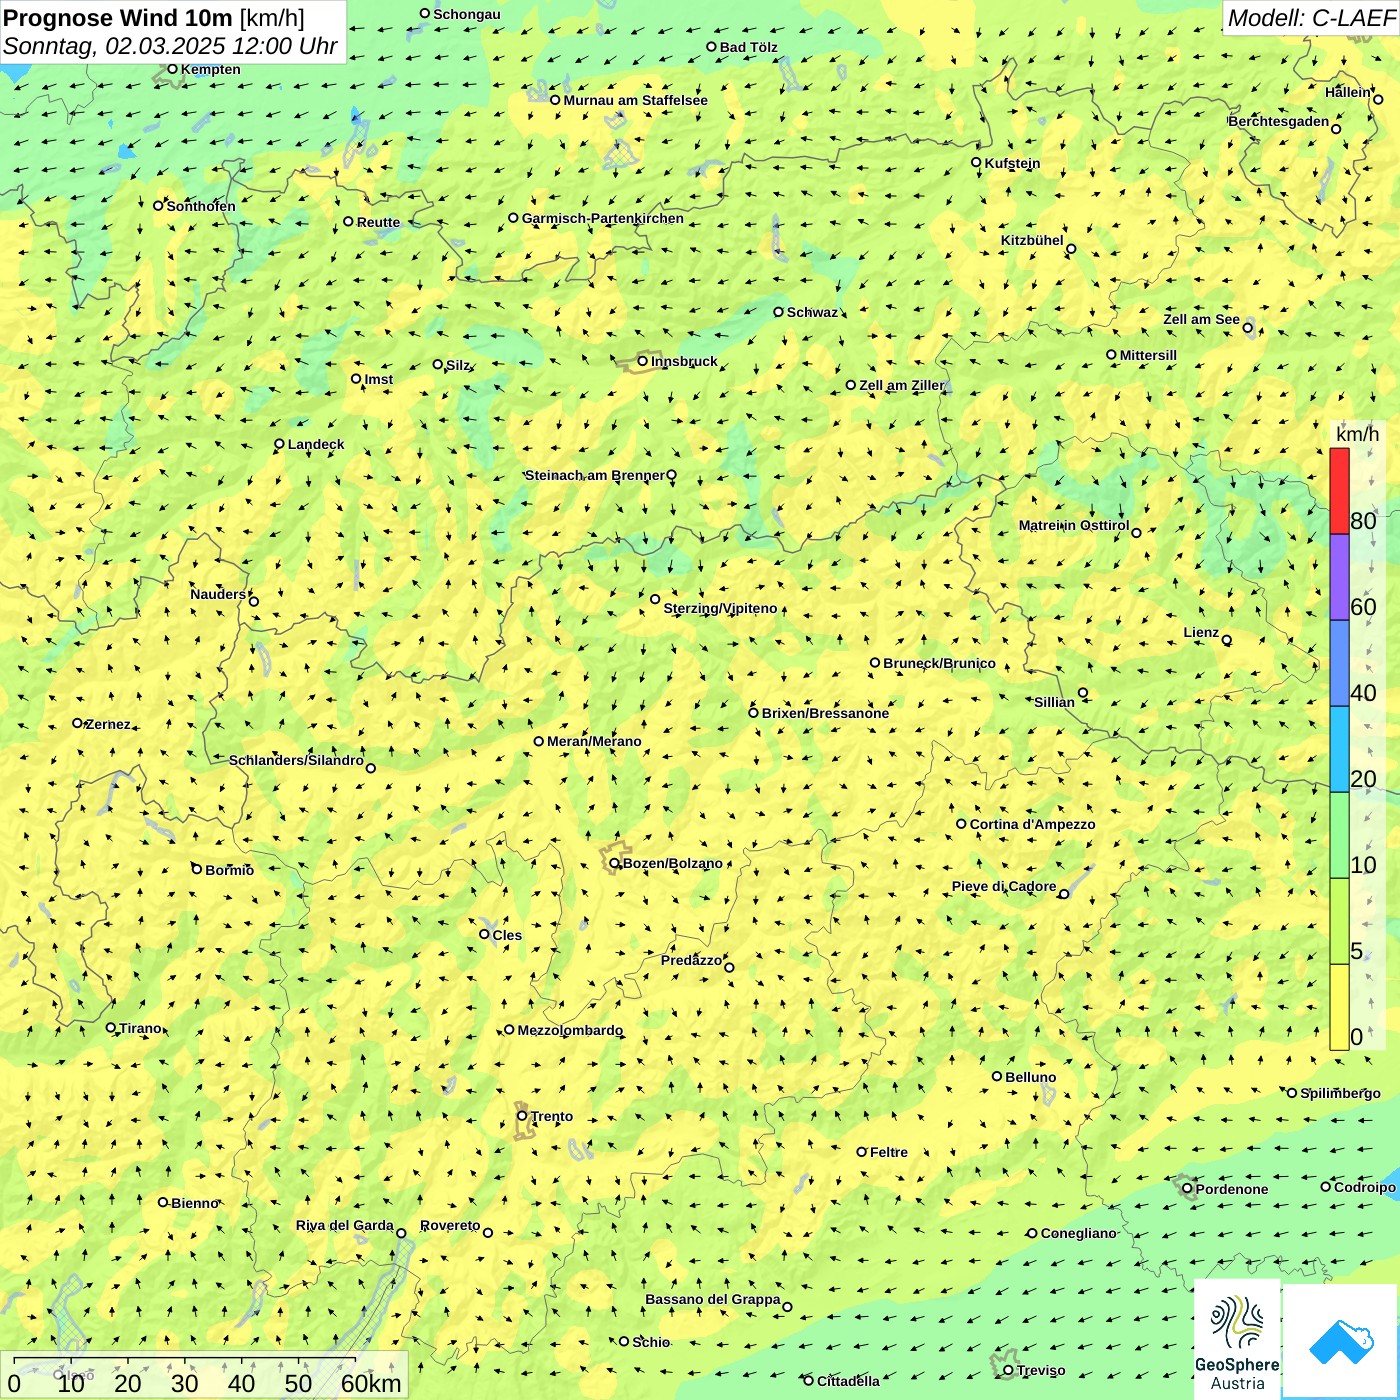Click the Predazzo city marker
The height and width of the screenshot is (1400, 1400).
point(729,967)
